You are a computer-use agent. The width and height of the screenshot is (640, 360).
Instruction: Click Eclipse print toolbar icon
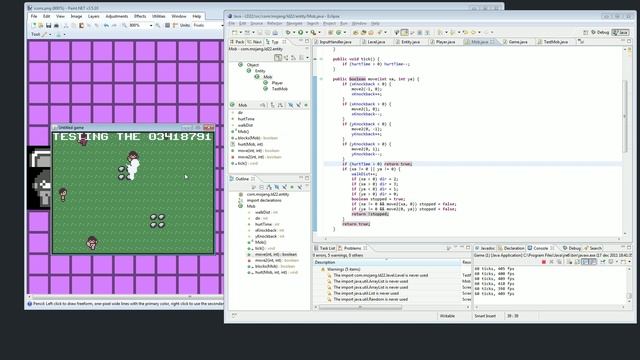275,32
